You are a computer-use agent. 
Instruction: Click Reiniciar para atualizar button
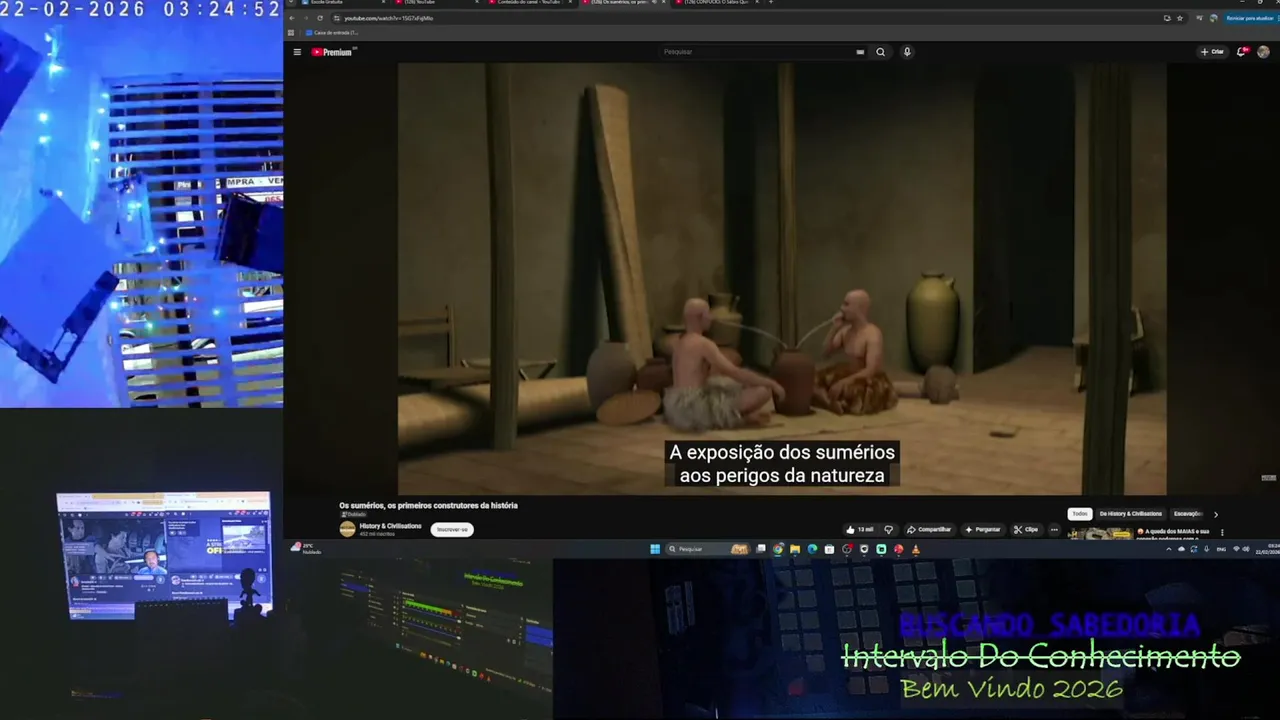1250,18
